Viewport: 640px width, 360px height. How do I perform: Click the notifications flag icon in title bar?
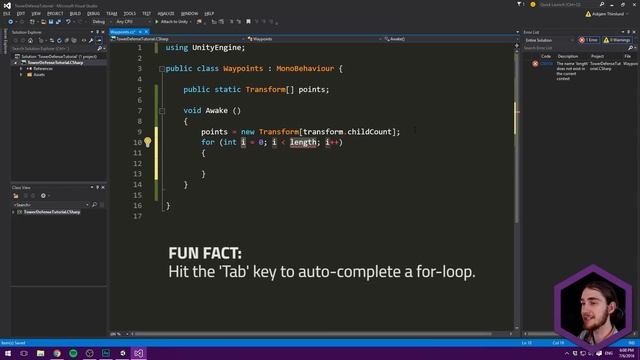click(520, 4)
